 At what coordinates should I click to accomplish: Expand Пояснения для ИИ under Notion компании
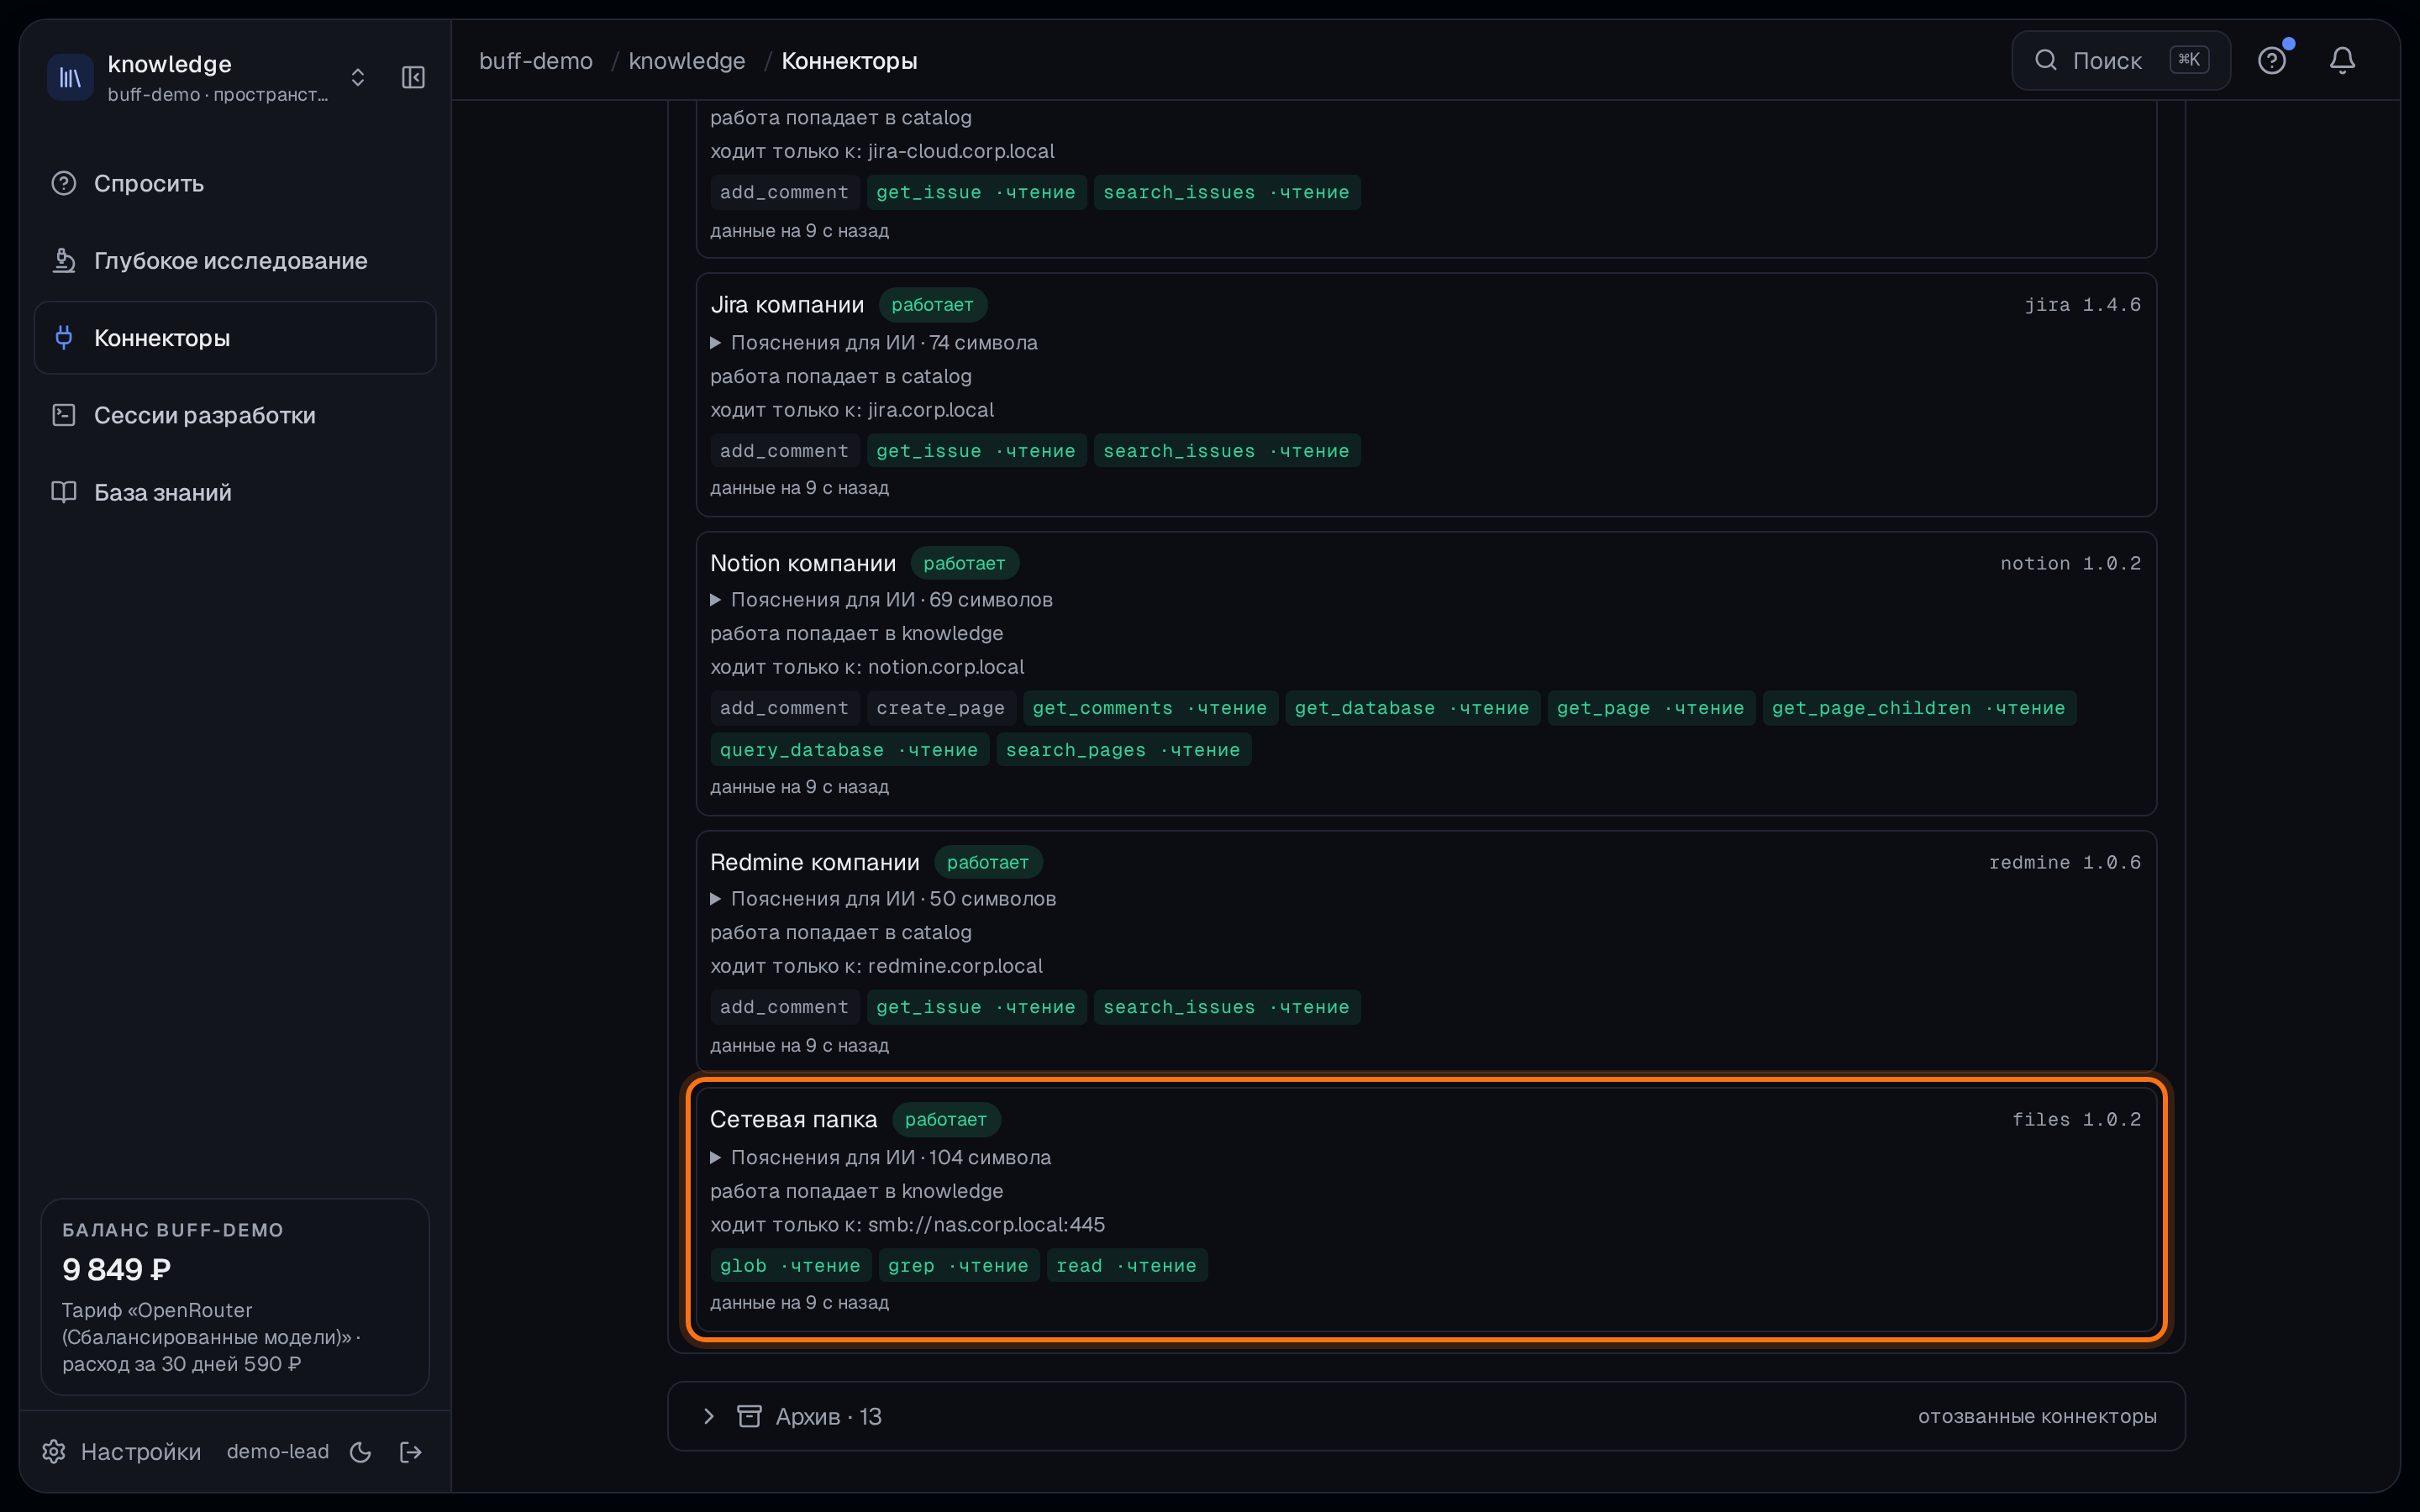point(881,599)
